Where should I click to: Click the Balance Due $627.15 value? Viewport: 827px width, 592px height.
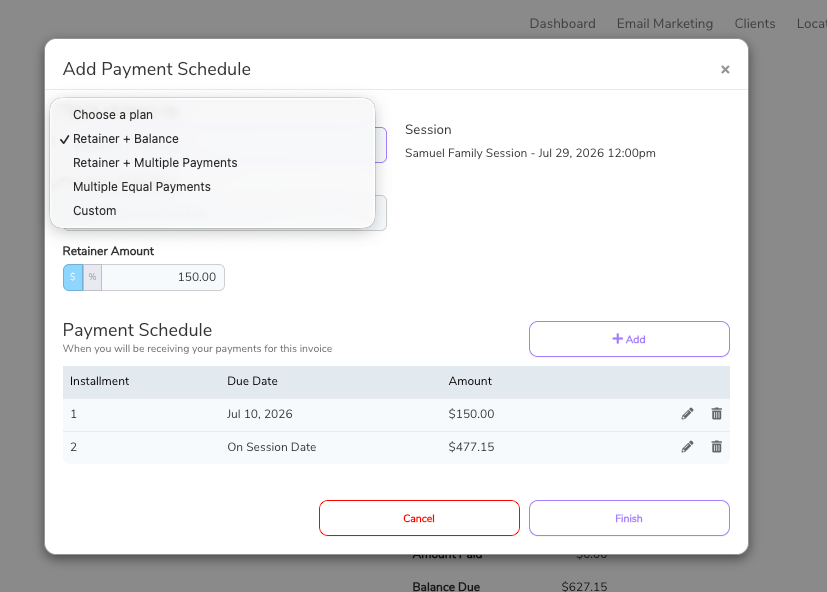point(584,586)
